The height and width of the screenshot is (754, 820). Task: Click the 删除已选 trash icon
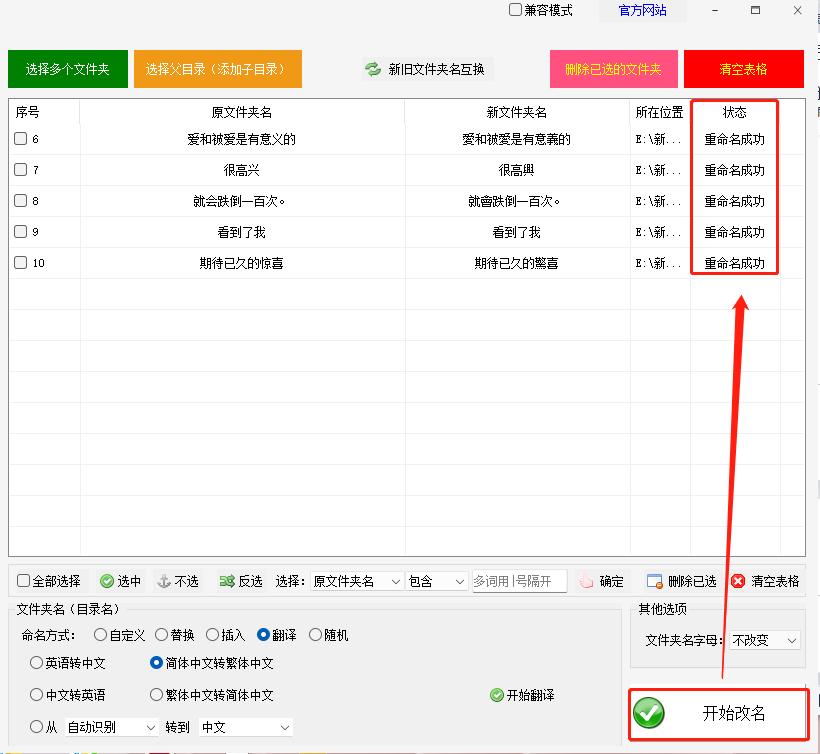coord(652,580)
